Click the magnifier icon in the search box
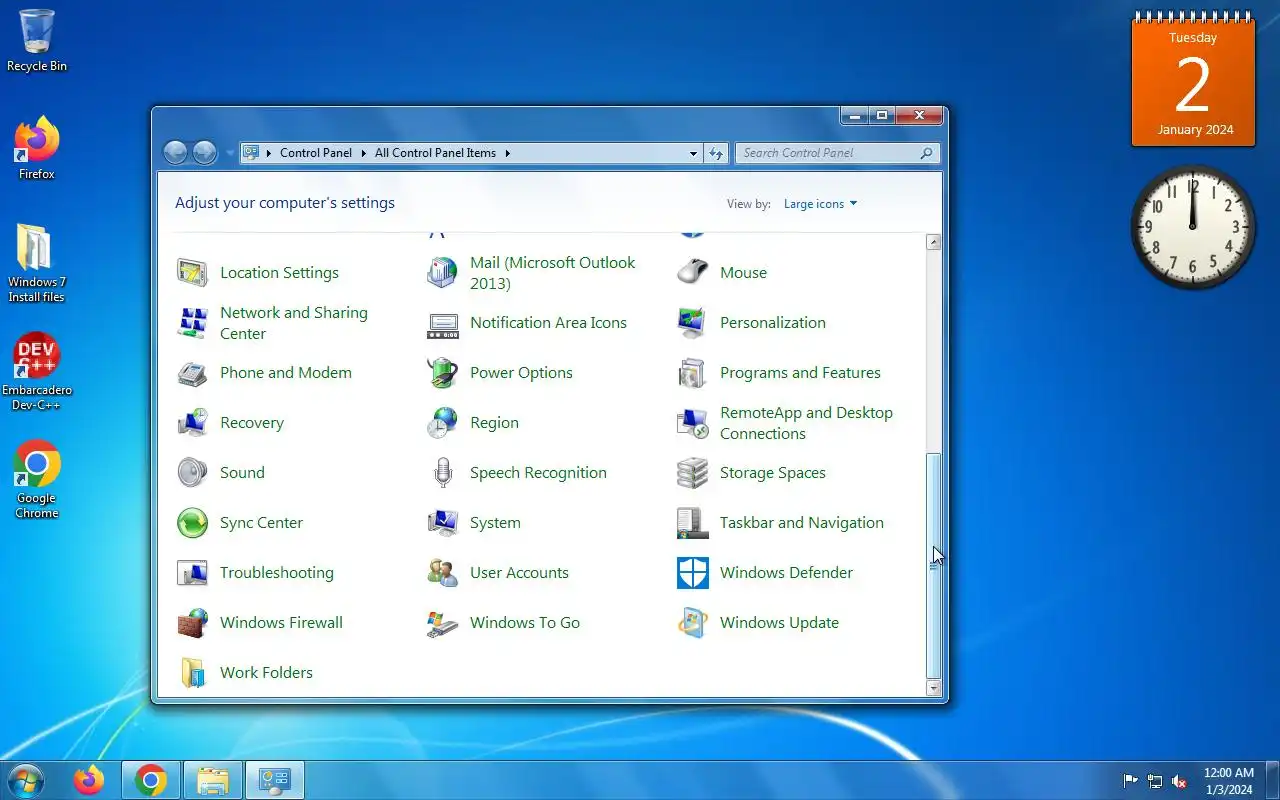Image resolution: width=1280 pixels, height=800 pixels. click(x=926, y=153)
